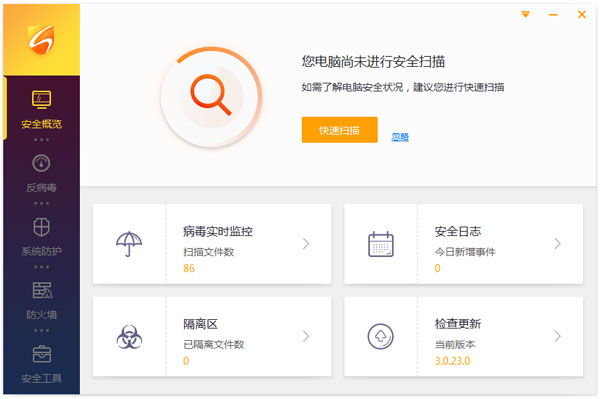Expand 隔离区 with its chevron
This screenshot has width=600, height=399.
(x=306, y=336)
